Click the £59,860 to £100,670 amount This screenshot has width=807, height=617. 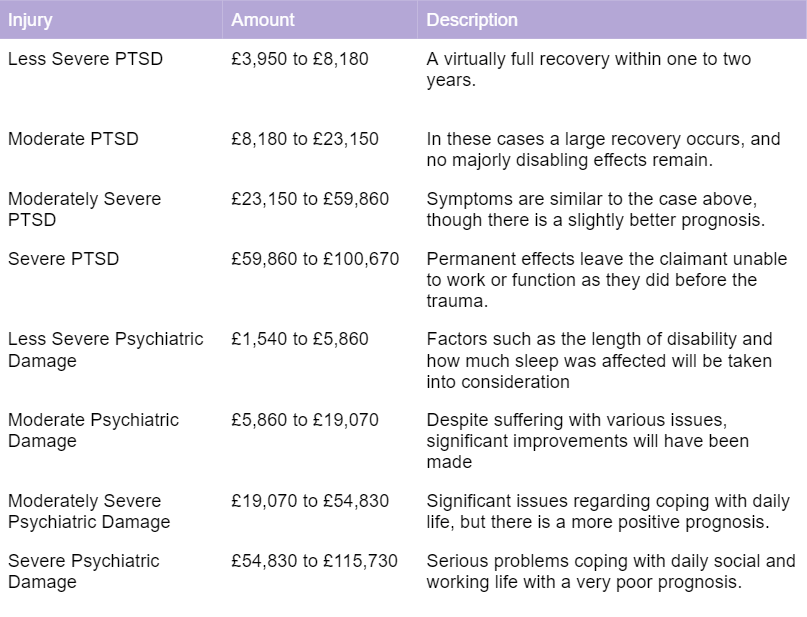315,259
